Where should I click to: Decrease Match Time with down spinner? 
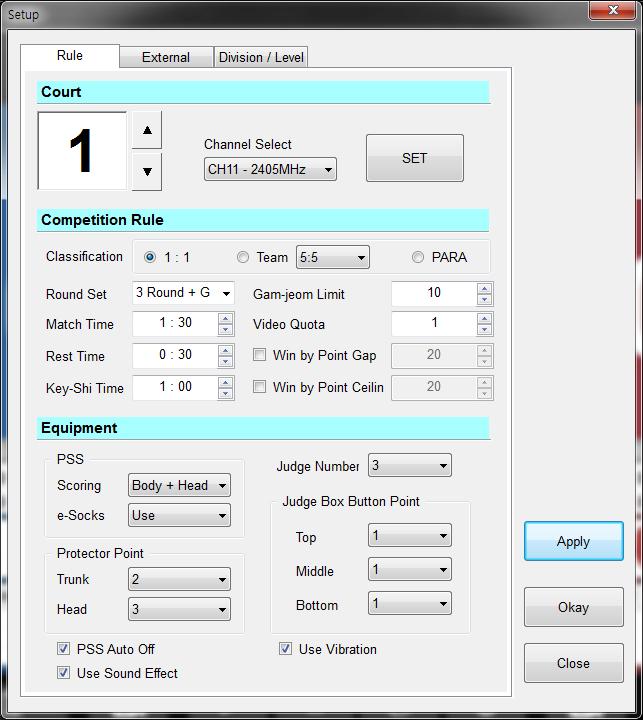tap(225, 330)
